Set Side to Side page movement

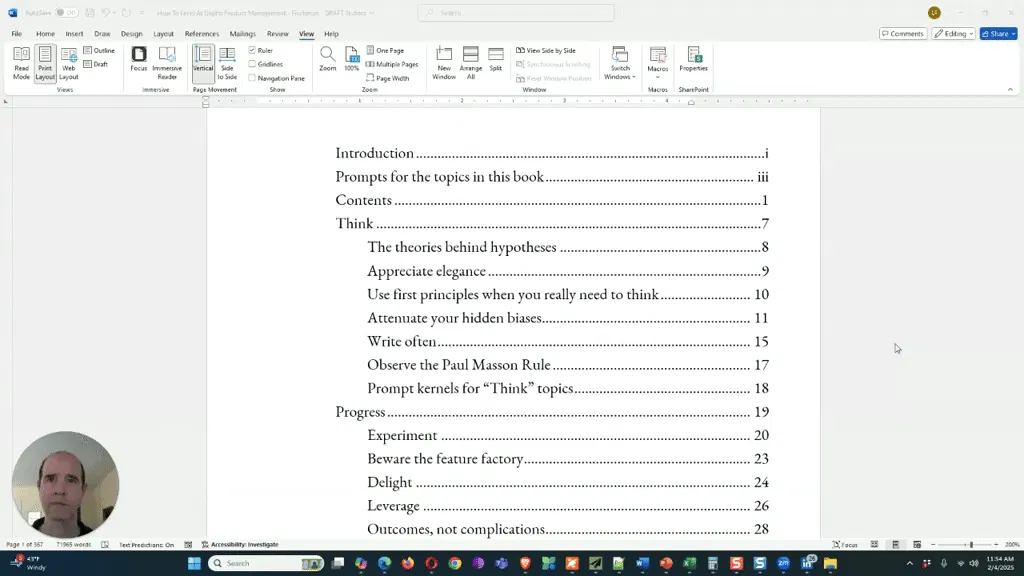coord(227,63)
